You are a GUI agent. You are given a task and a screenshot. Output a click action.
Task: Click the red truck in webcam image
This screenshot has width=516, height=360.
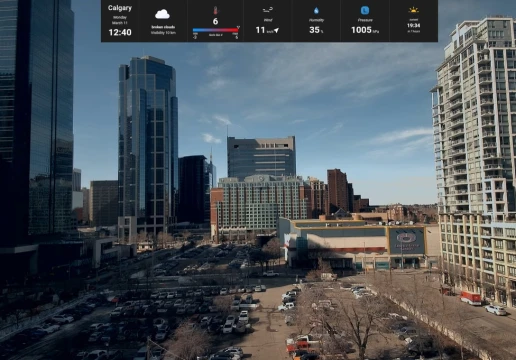pos(470,298)
